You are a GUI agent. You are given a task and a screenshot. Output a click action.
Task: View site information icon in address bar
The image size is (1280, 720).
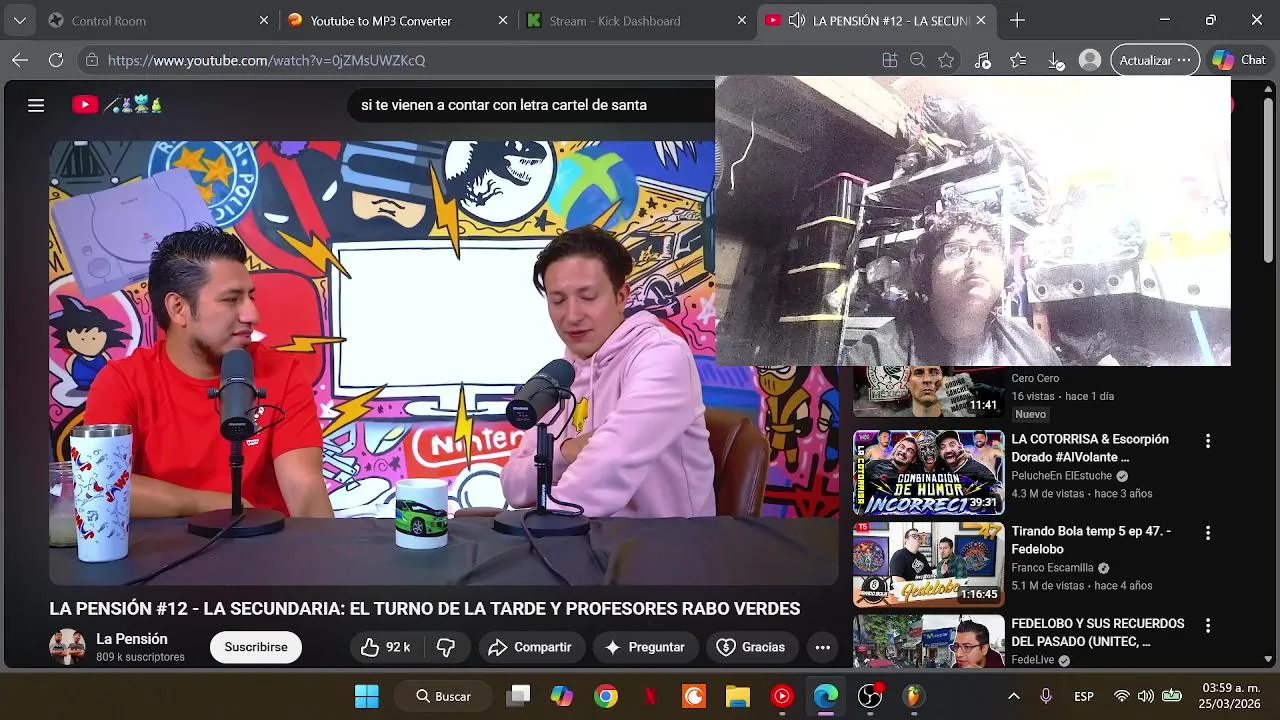92,60
